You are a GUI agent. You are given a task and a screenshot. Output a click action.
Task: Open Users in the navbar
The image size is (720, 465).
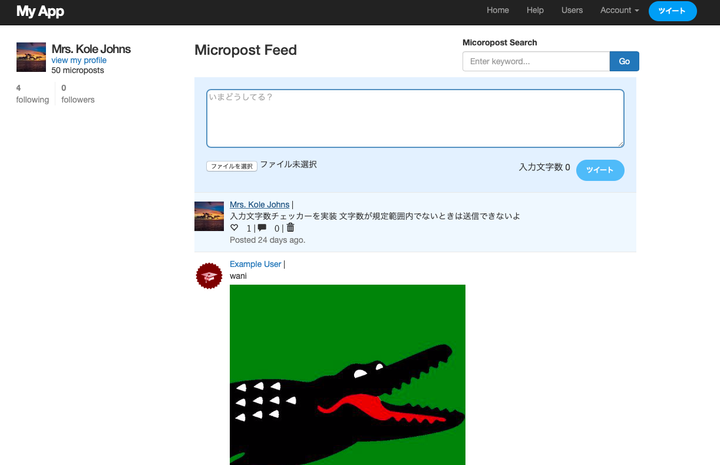pos(572,10)
